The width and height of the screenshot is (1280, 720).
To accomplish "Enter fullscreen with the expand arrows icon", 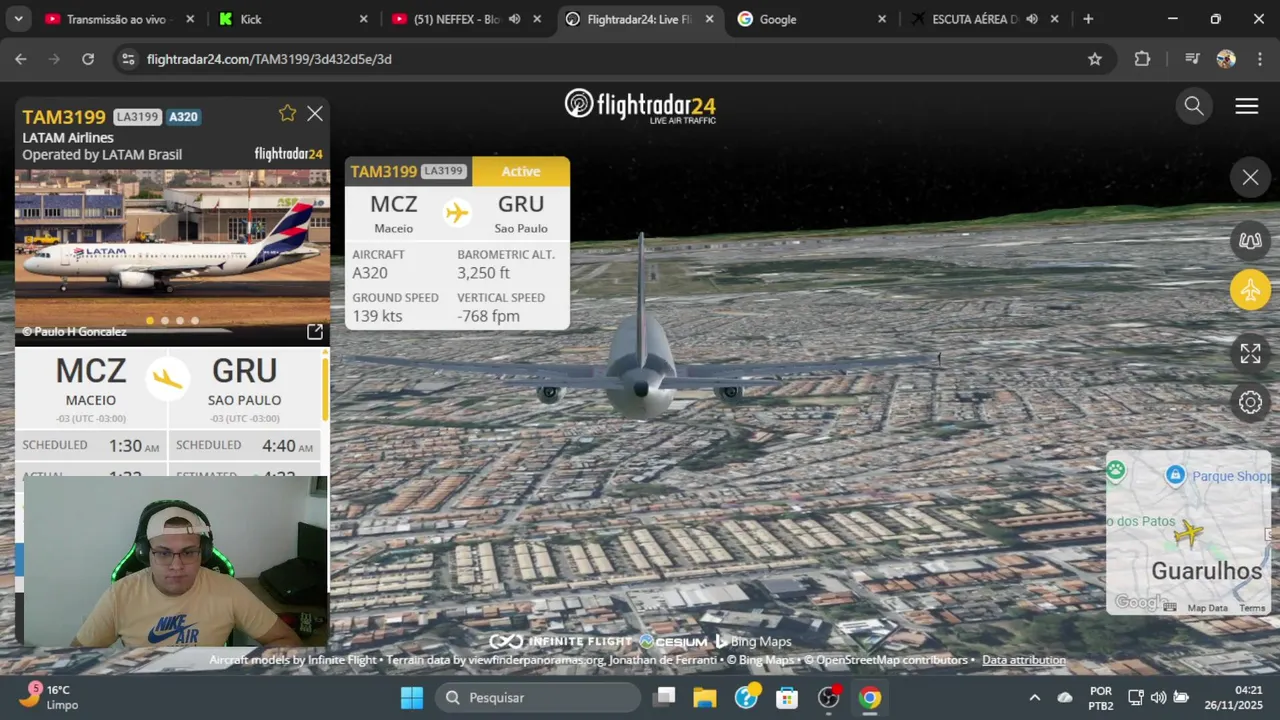I will pyautogui.click(x=1250, y=353).
